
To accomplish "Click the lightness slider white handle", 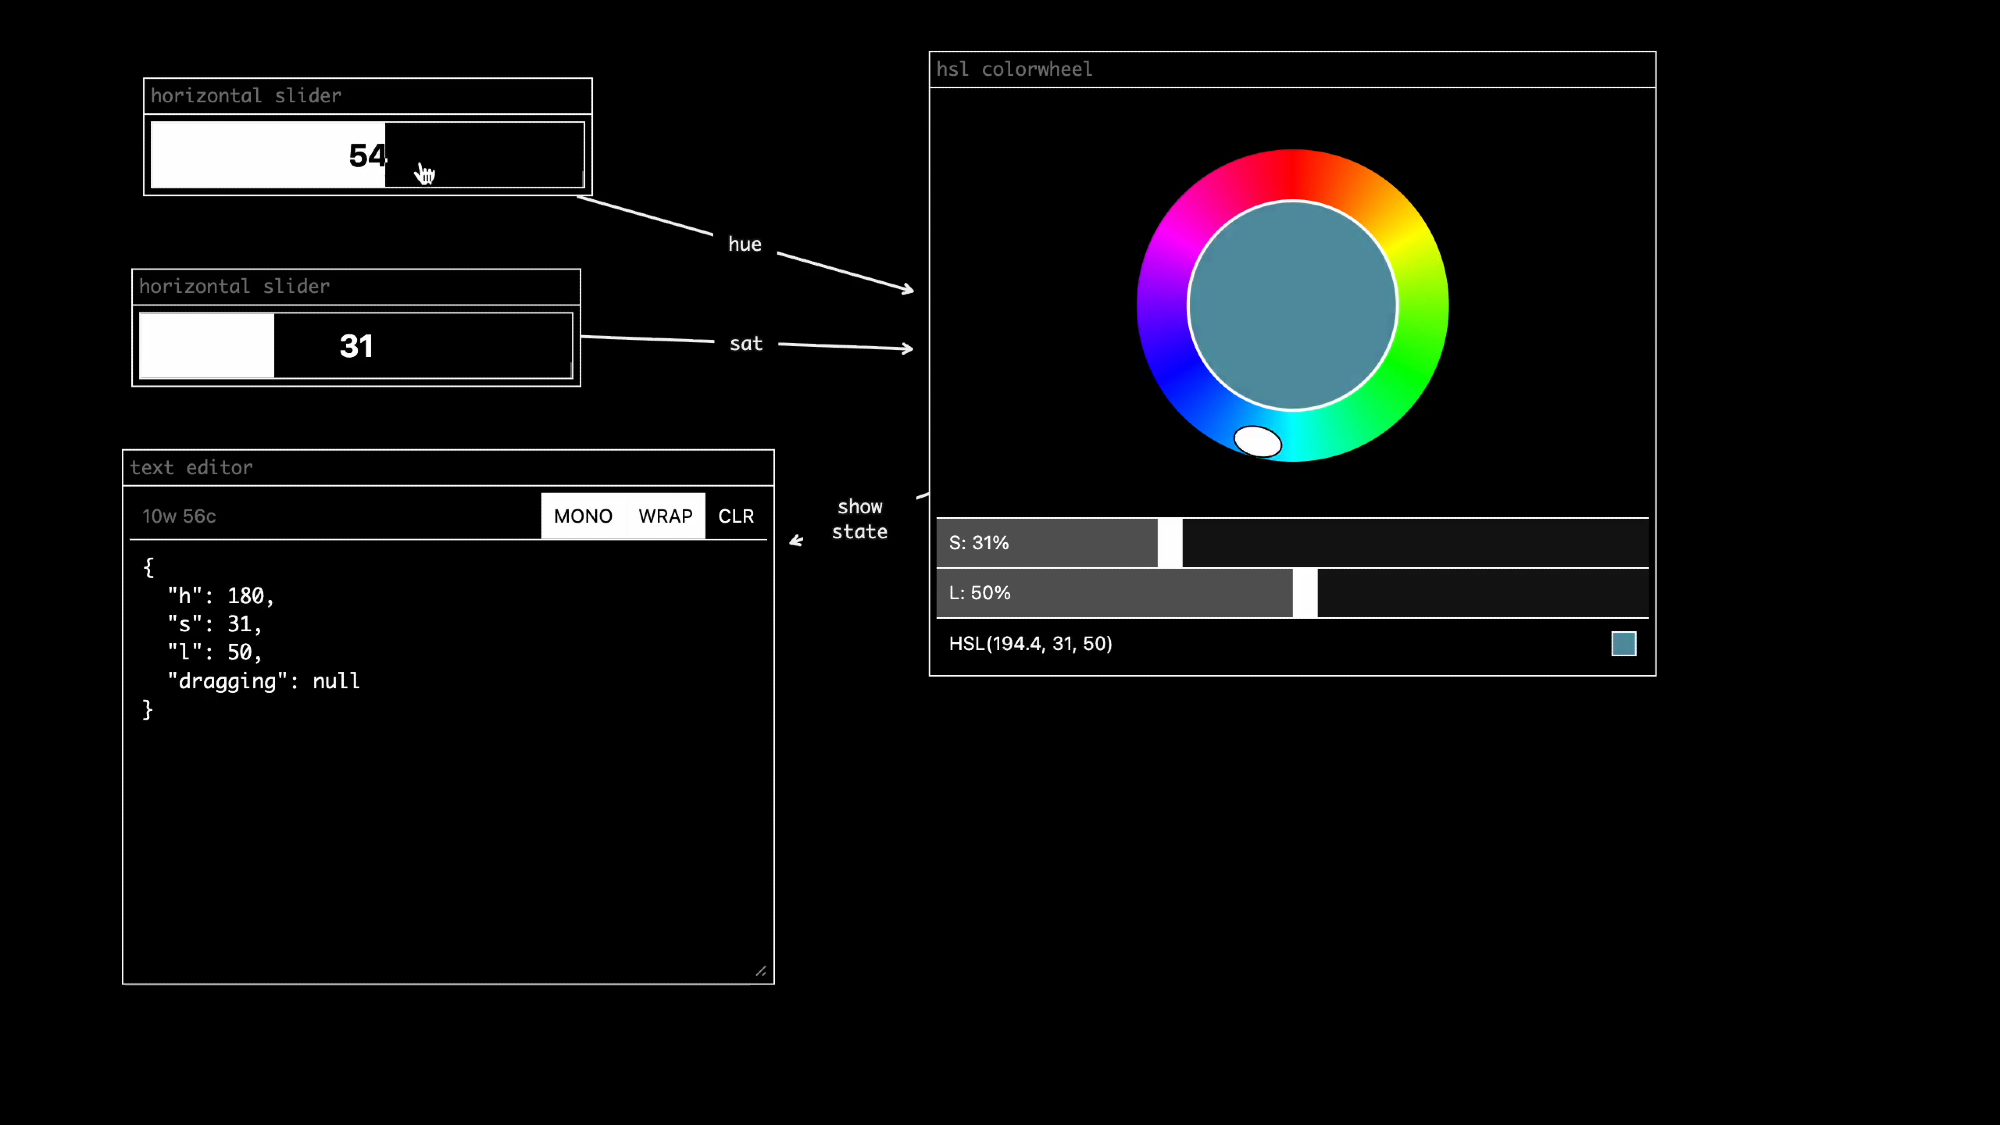I will tap(1305, 593).
